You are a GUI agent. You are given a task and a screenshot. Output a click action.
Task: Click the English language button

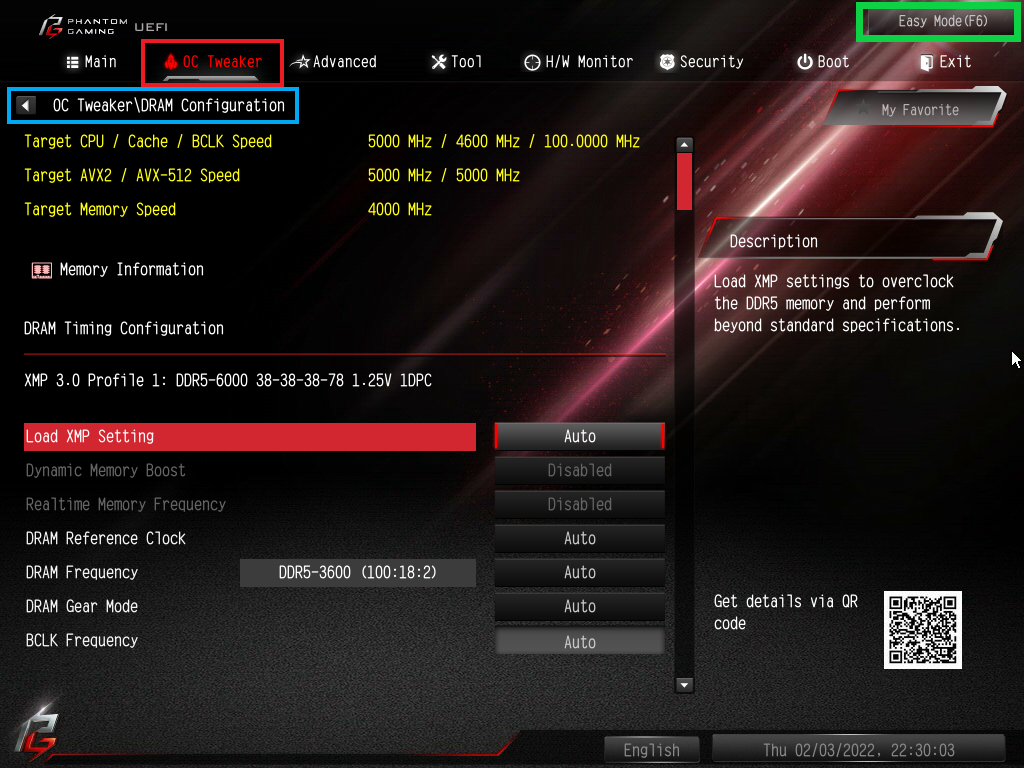[651, 750]
